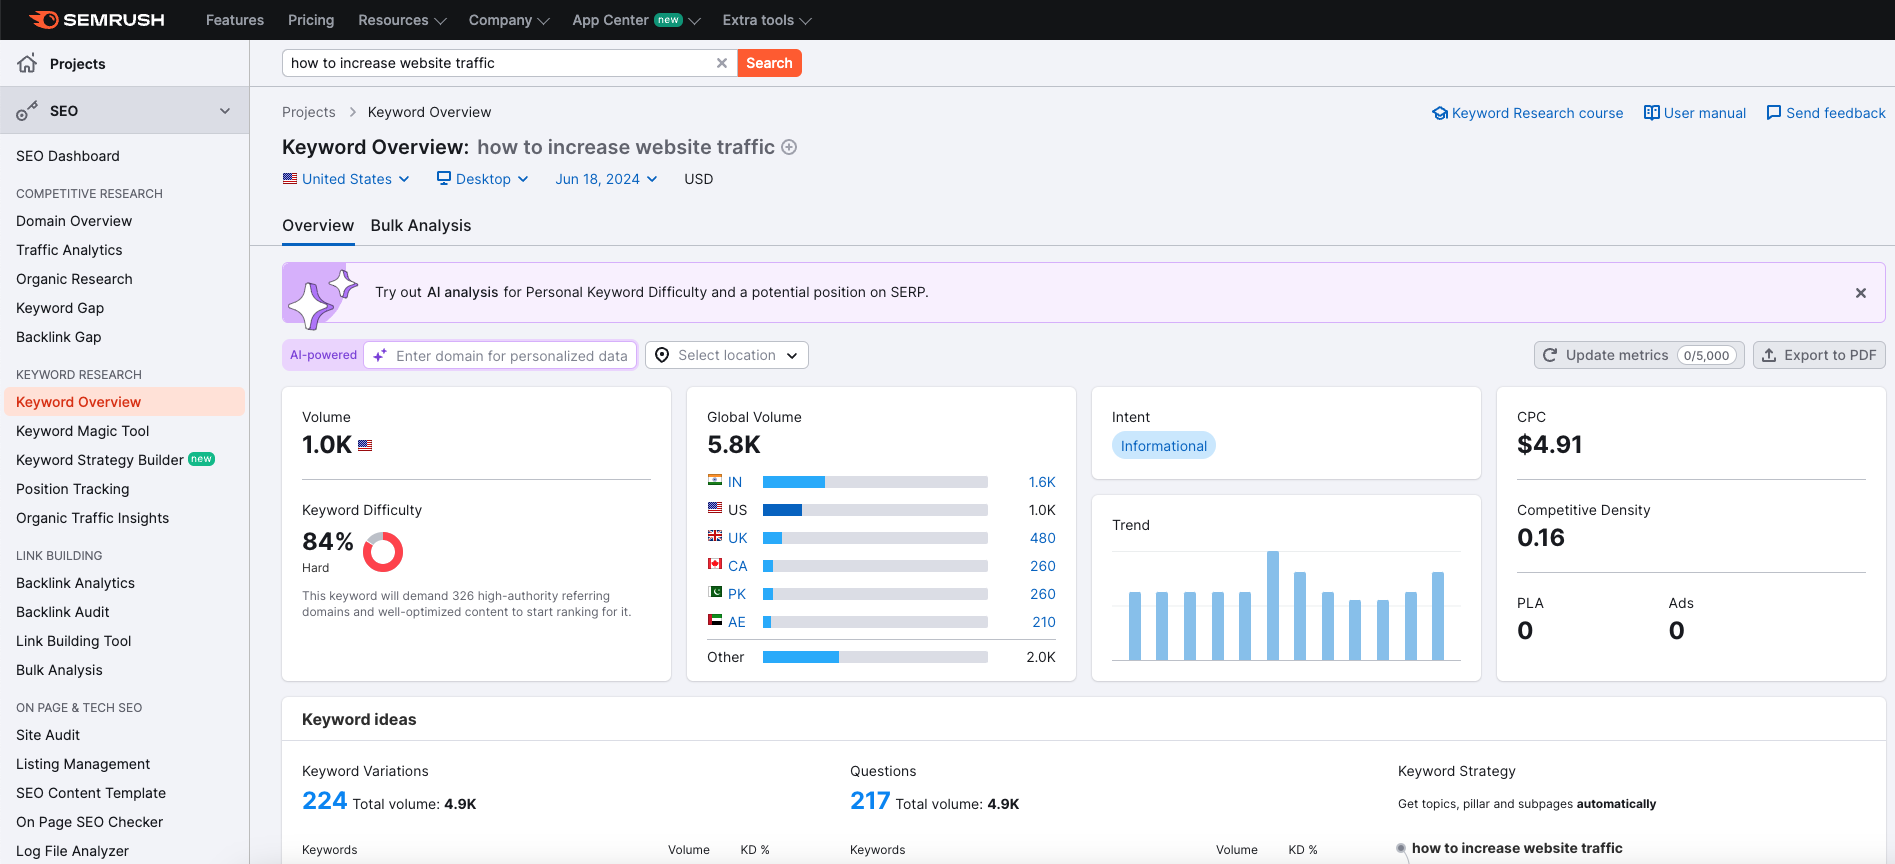This screenshot has height=864, width=1895.
Task: Click the US flag next to Volume
Action: pos(365,446)
